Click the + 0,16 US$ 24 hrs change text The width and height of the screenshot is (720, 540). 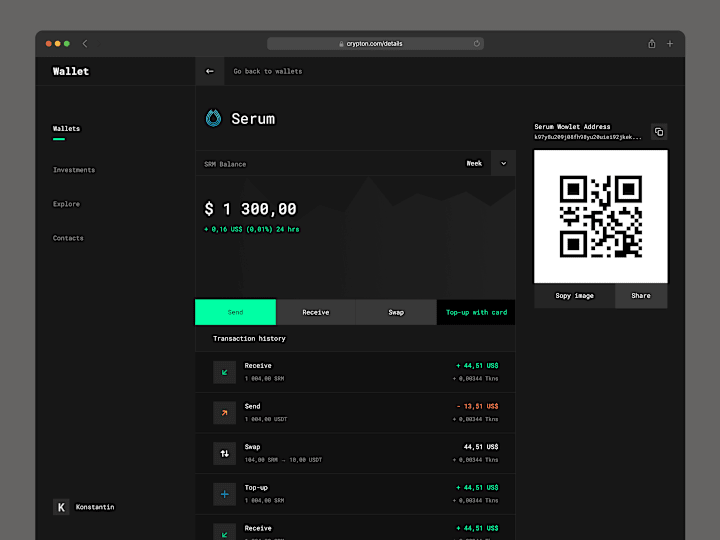click(252, 229)
